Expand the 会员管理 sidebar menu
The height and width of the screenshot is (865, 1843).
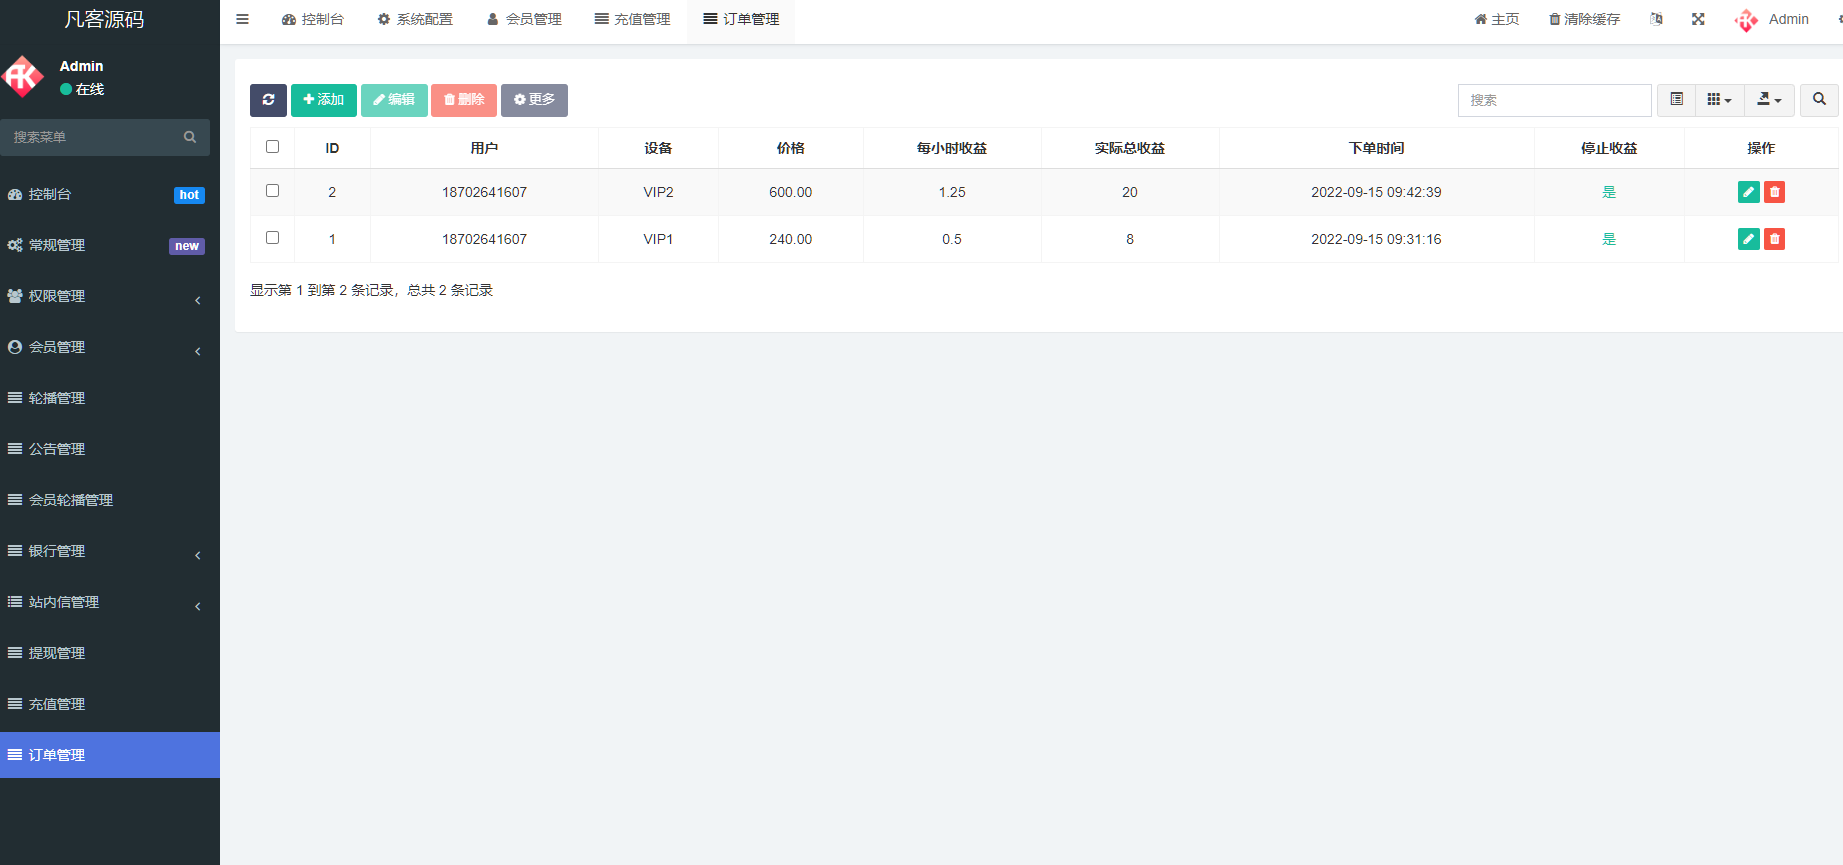pos(110,347)
